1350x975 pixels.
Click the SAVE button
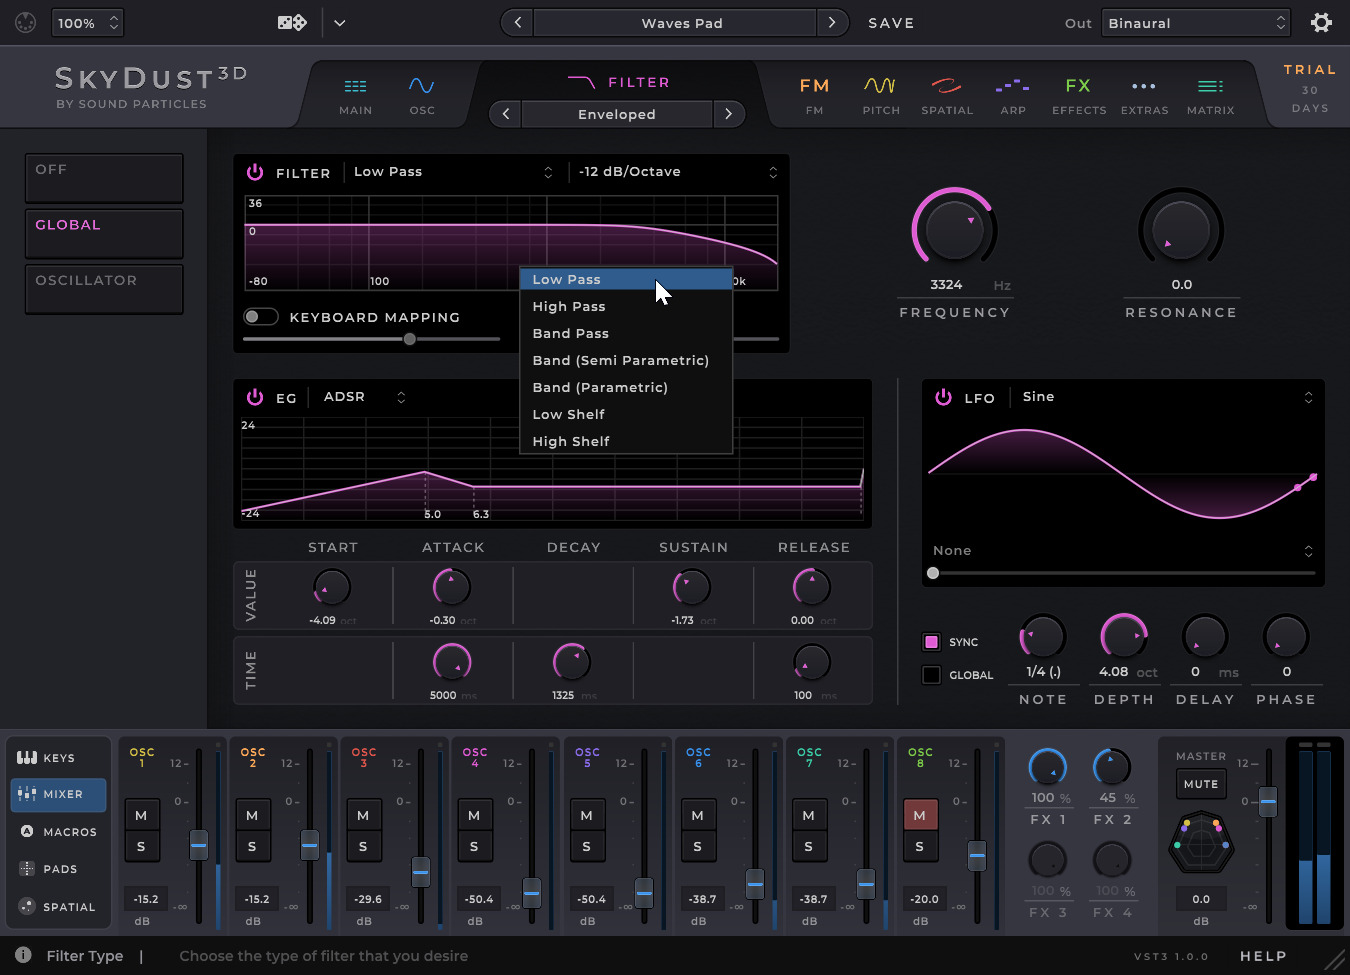pyautogui.click(x=891, y=23)
